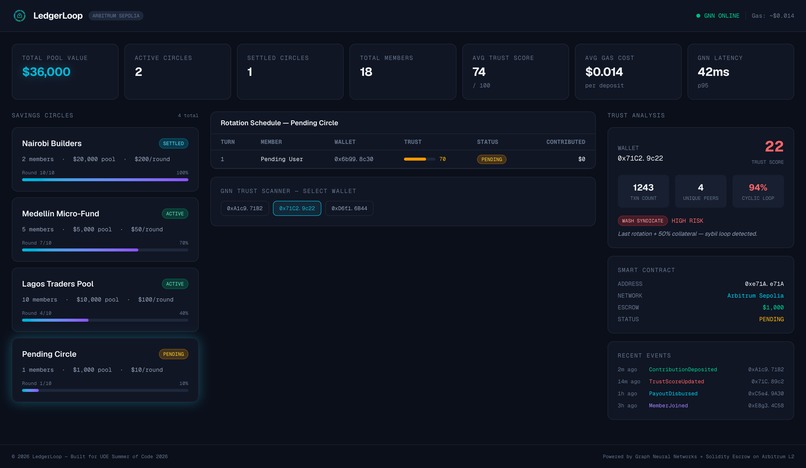This screenshot has height=468, width=806.
Task: Click the green GNN Online status dot
Action: click(x=698, y=16)
